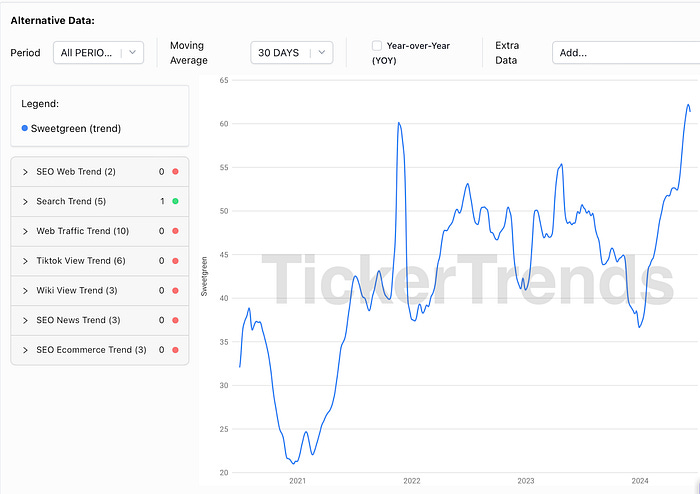This screenshot has height=494, width=700.
Task: Click the chevron beside Search Trend
Action: [x=25, y=202]
